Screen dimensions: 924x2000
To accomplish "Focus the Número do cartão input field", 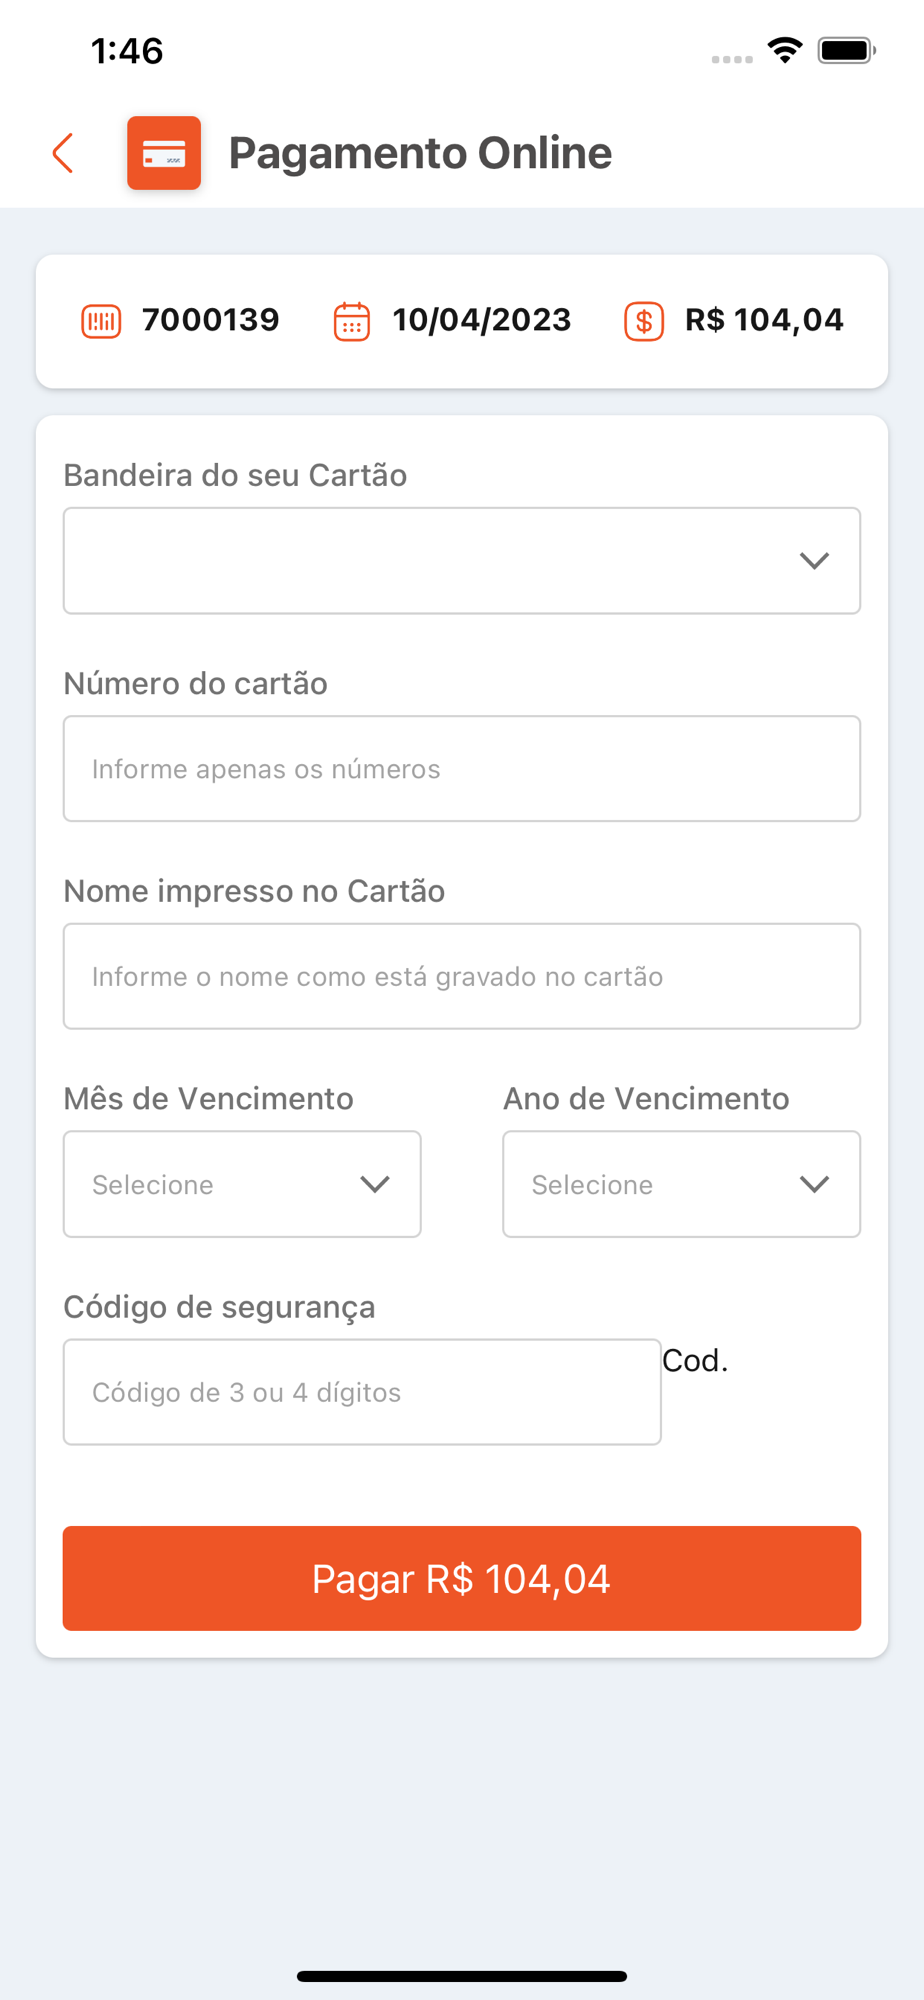I will click(461, 769).
